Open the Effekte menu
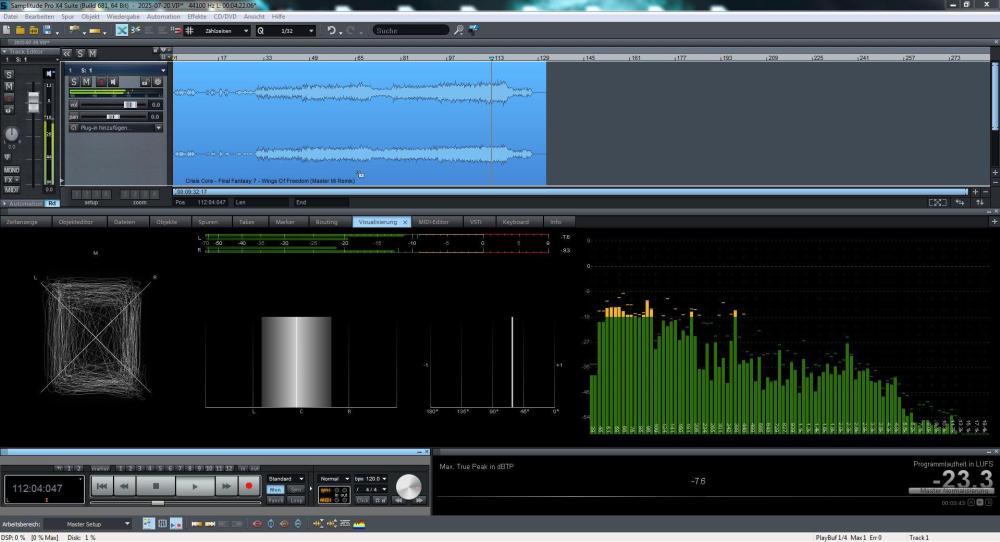This screenshot has width=1000, height=542. pos(196,17)
